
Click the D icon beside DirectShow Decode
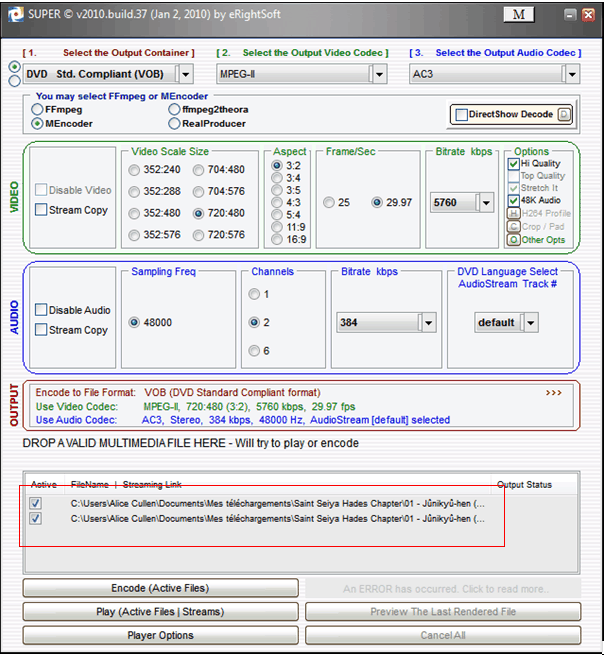tap(564, 114)
